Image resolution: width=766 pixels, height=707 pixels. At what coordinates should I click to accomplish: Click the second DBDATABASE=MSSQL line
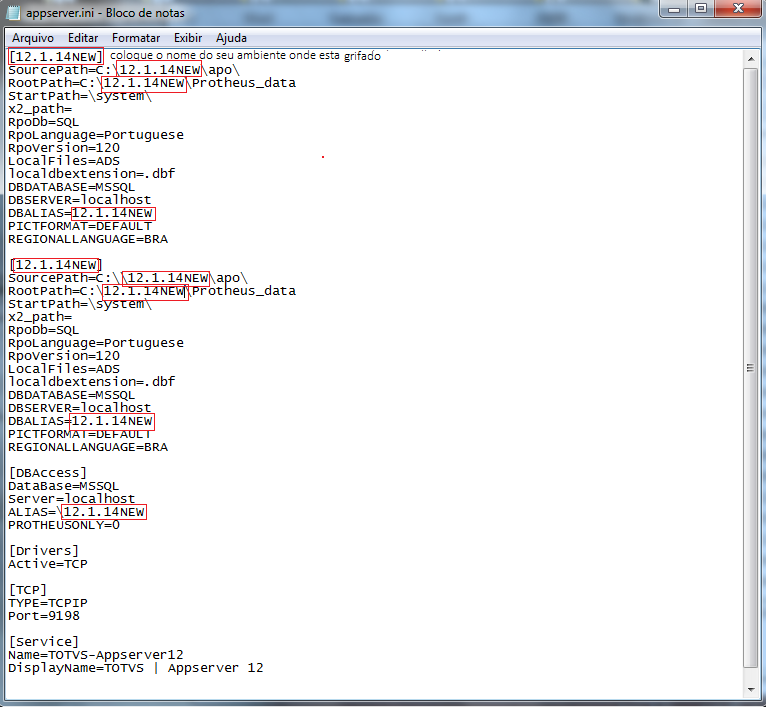pyautogui.click(x=71, y=395)
